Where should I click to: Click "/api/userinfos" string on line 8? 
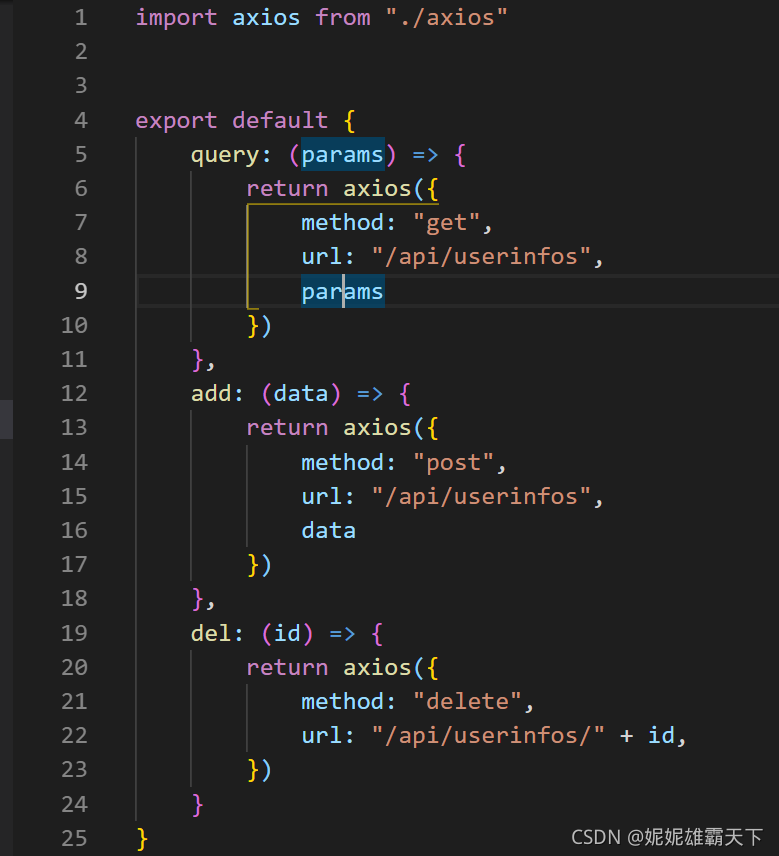pos(481,257)
